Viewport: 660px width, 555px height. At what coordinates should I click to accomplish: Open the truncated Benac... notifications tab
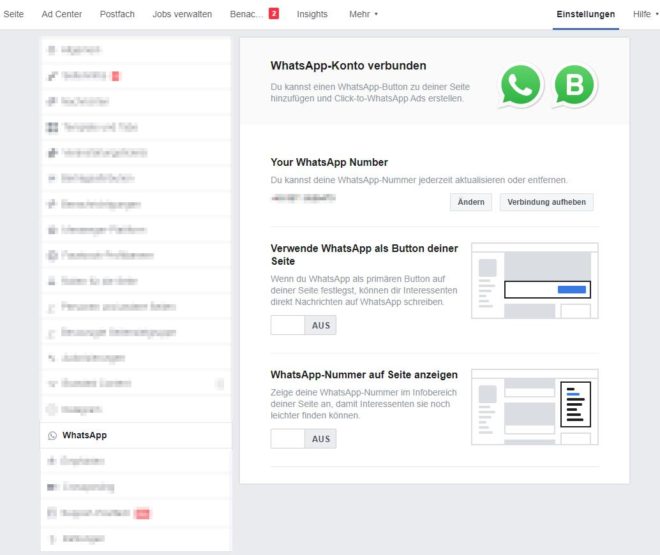click(x=246, y=14)
